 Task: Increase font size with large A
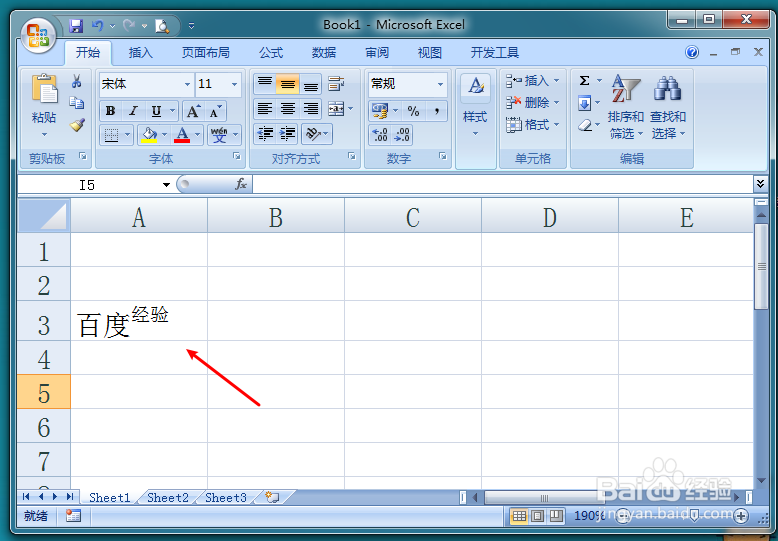point(193,111)
